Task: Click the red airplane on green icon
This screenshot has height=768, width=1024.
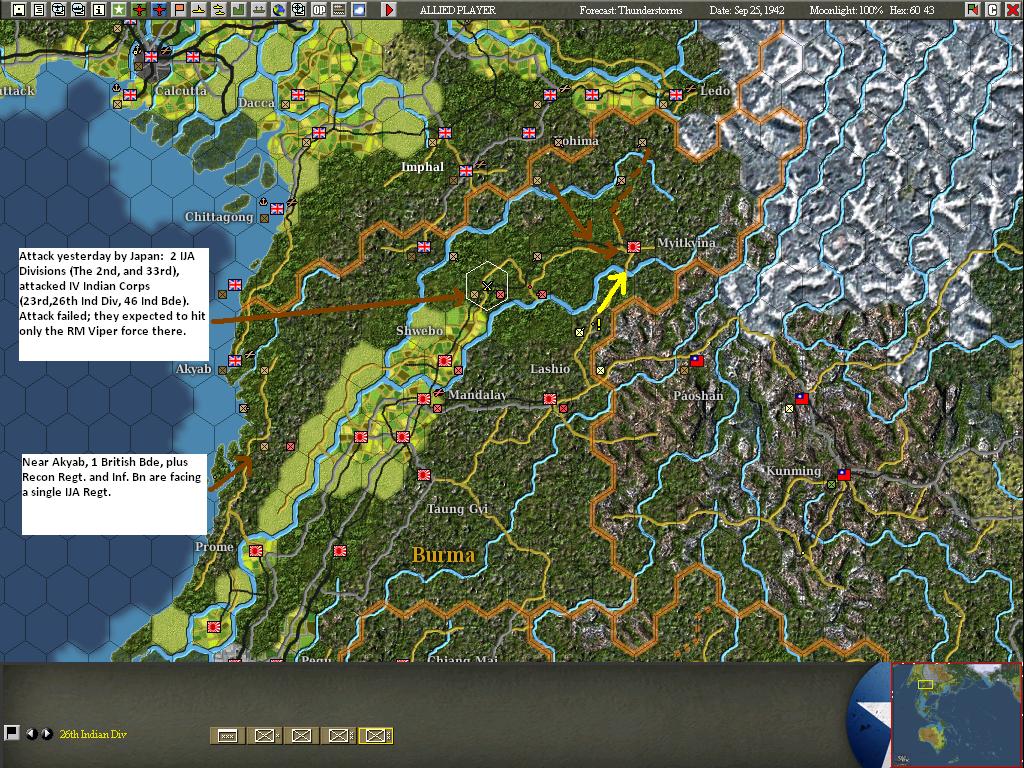Action: pos(139,10)
